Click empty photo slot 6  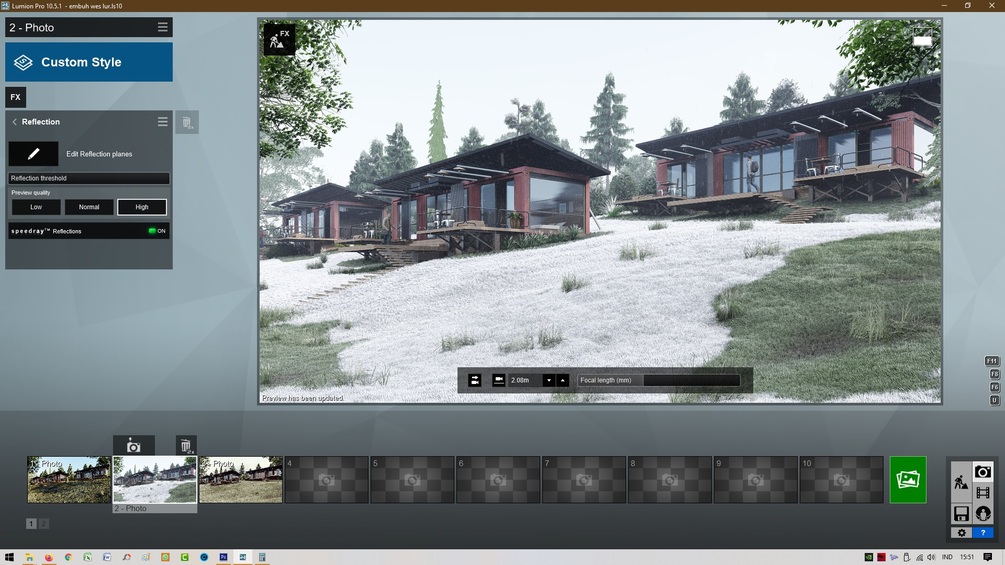[x=498, y=479]
